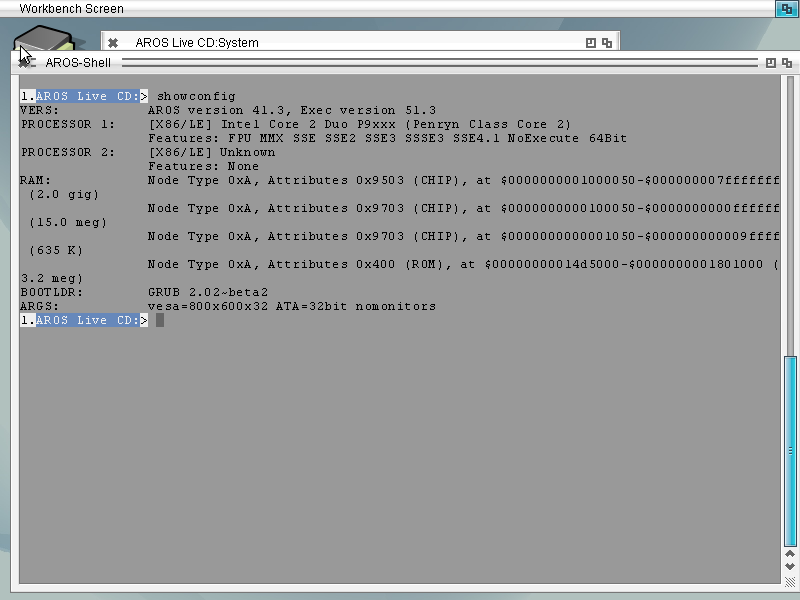Click the 'PROCESSOR 2:' label
The image size is (800, 600).
point(68,152)
